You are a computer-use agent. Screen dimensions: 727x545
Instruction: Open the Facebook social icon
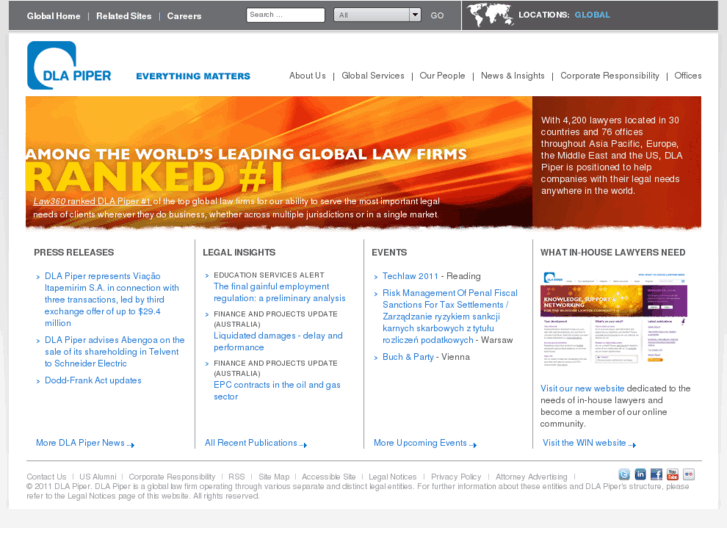tap(657, 474)
